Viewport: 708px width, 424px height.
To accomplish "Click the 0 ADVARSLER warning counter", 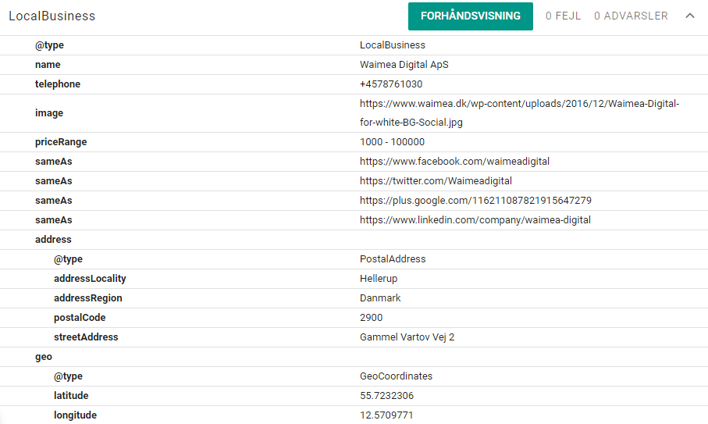I will [630, 16].
